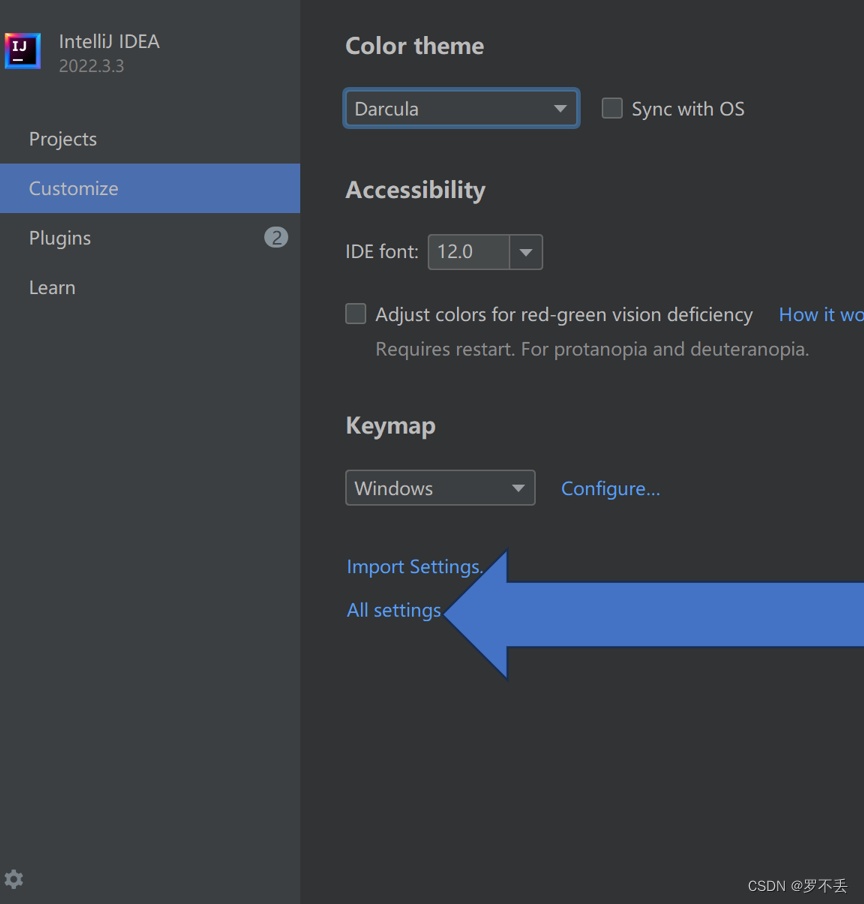Click the Configure... keymap link
Screen dimensions: 864x904
pos(610,489)
